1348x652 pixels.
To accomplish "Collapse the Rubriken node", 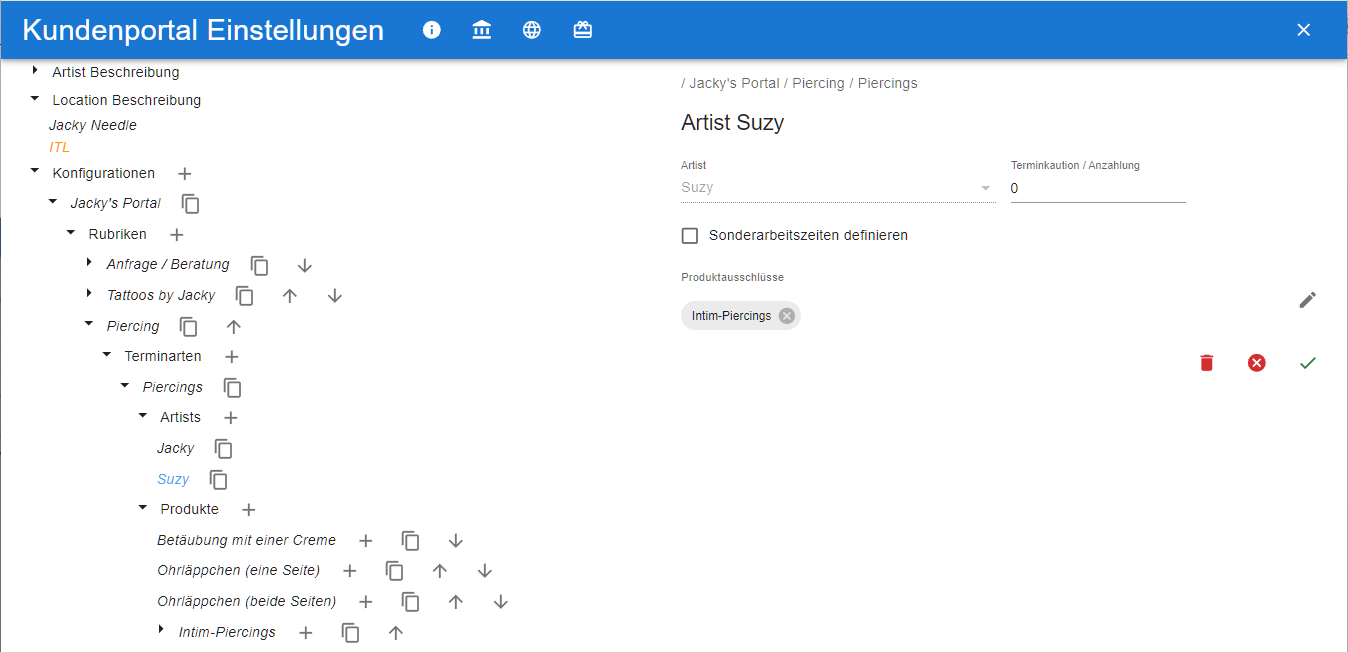I will [71, 232].
